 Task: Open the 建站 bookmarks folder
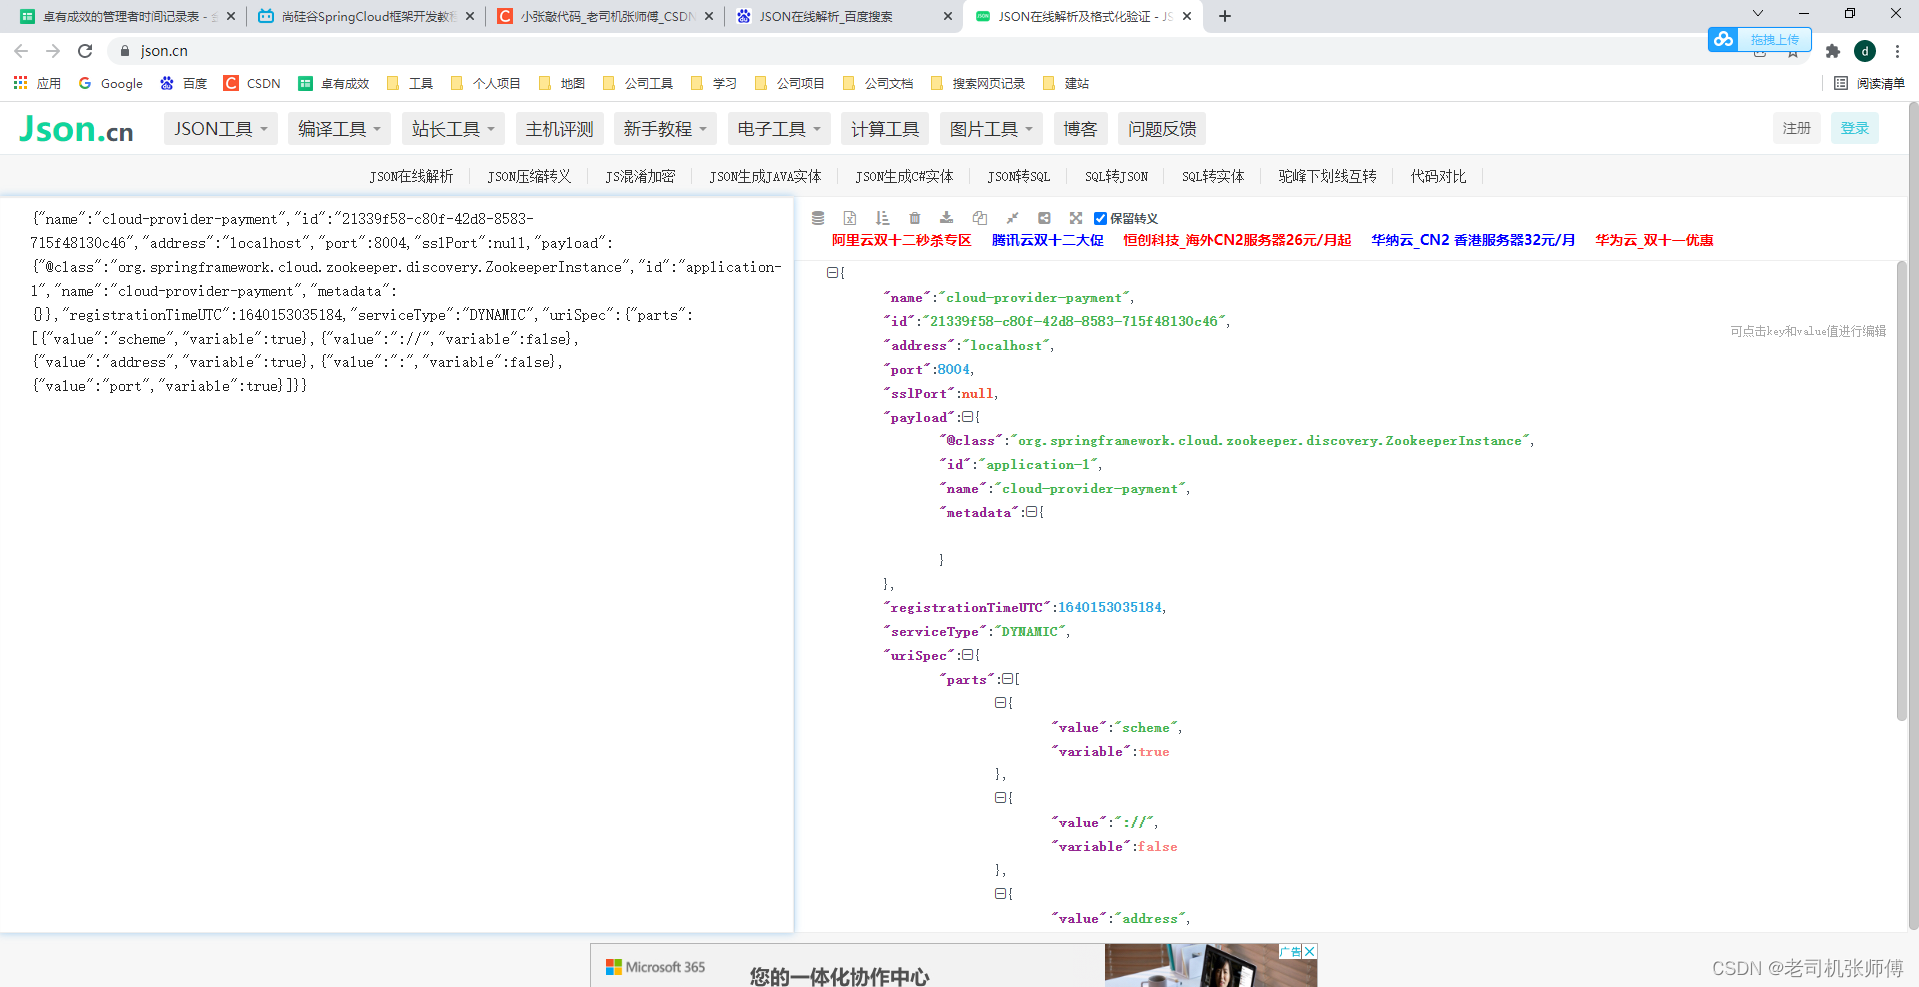(x=1066, y=83)
